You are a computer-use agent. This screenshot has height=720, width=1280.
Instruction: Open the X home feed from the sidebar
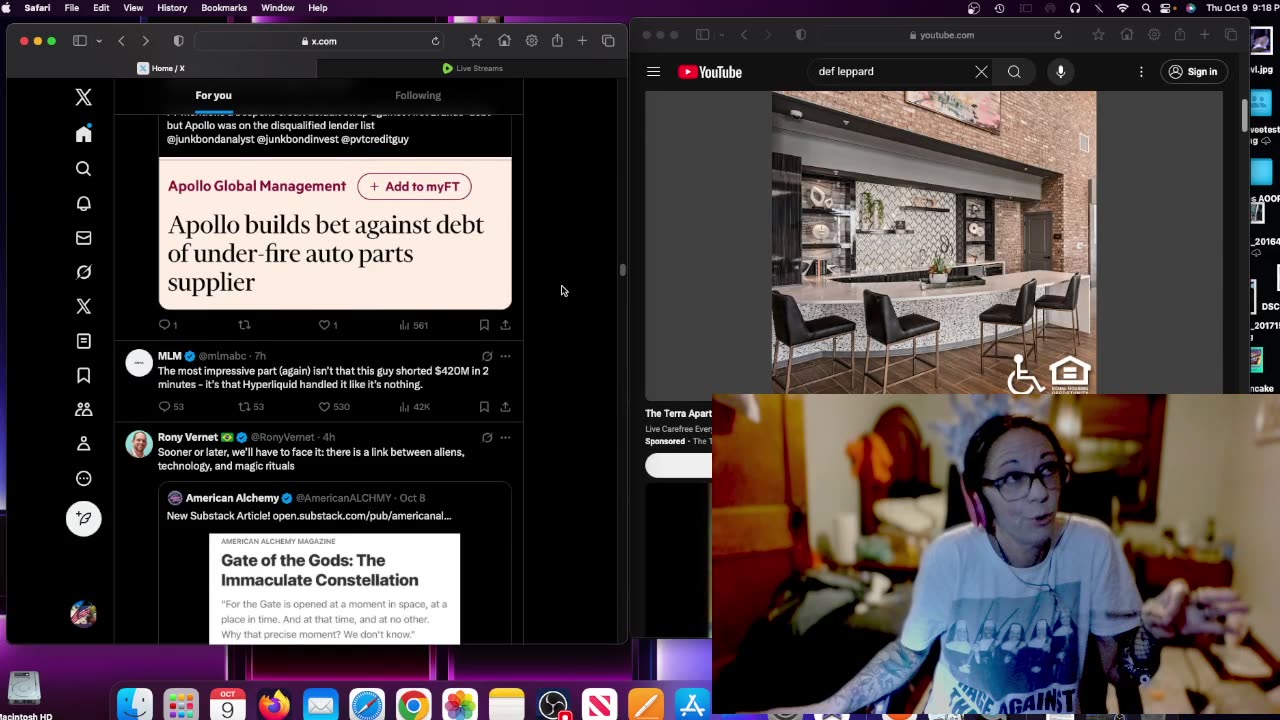[84, 134]
